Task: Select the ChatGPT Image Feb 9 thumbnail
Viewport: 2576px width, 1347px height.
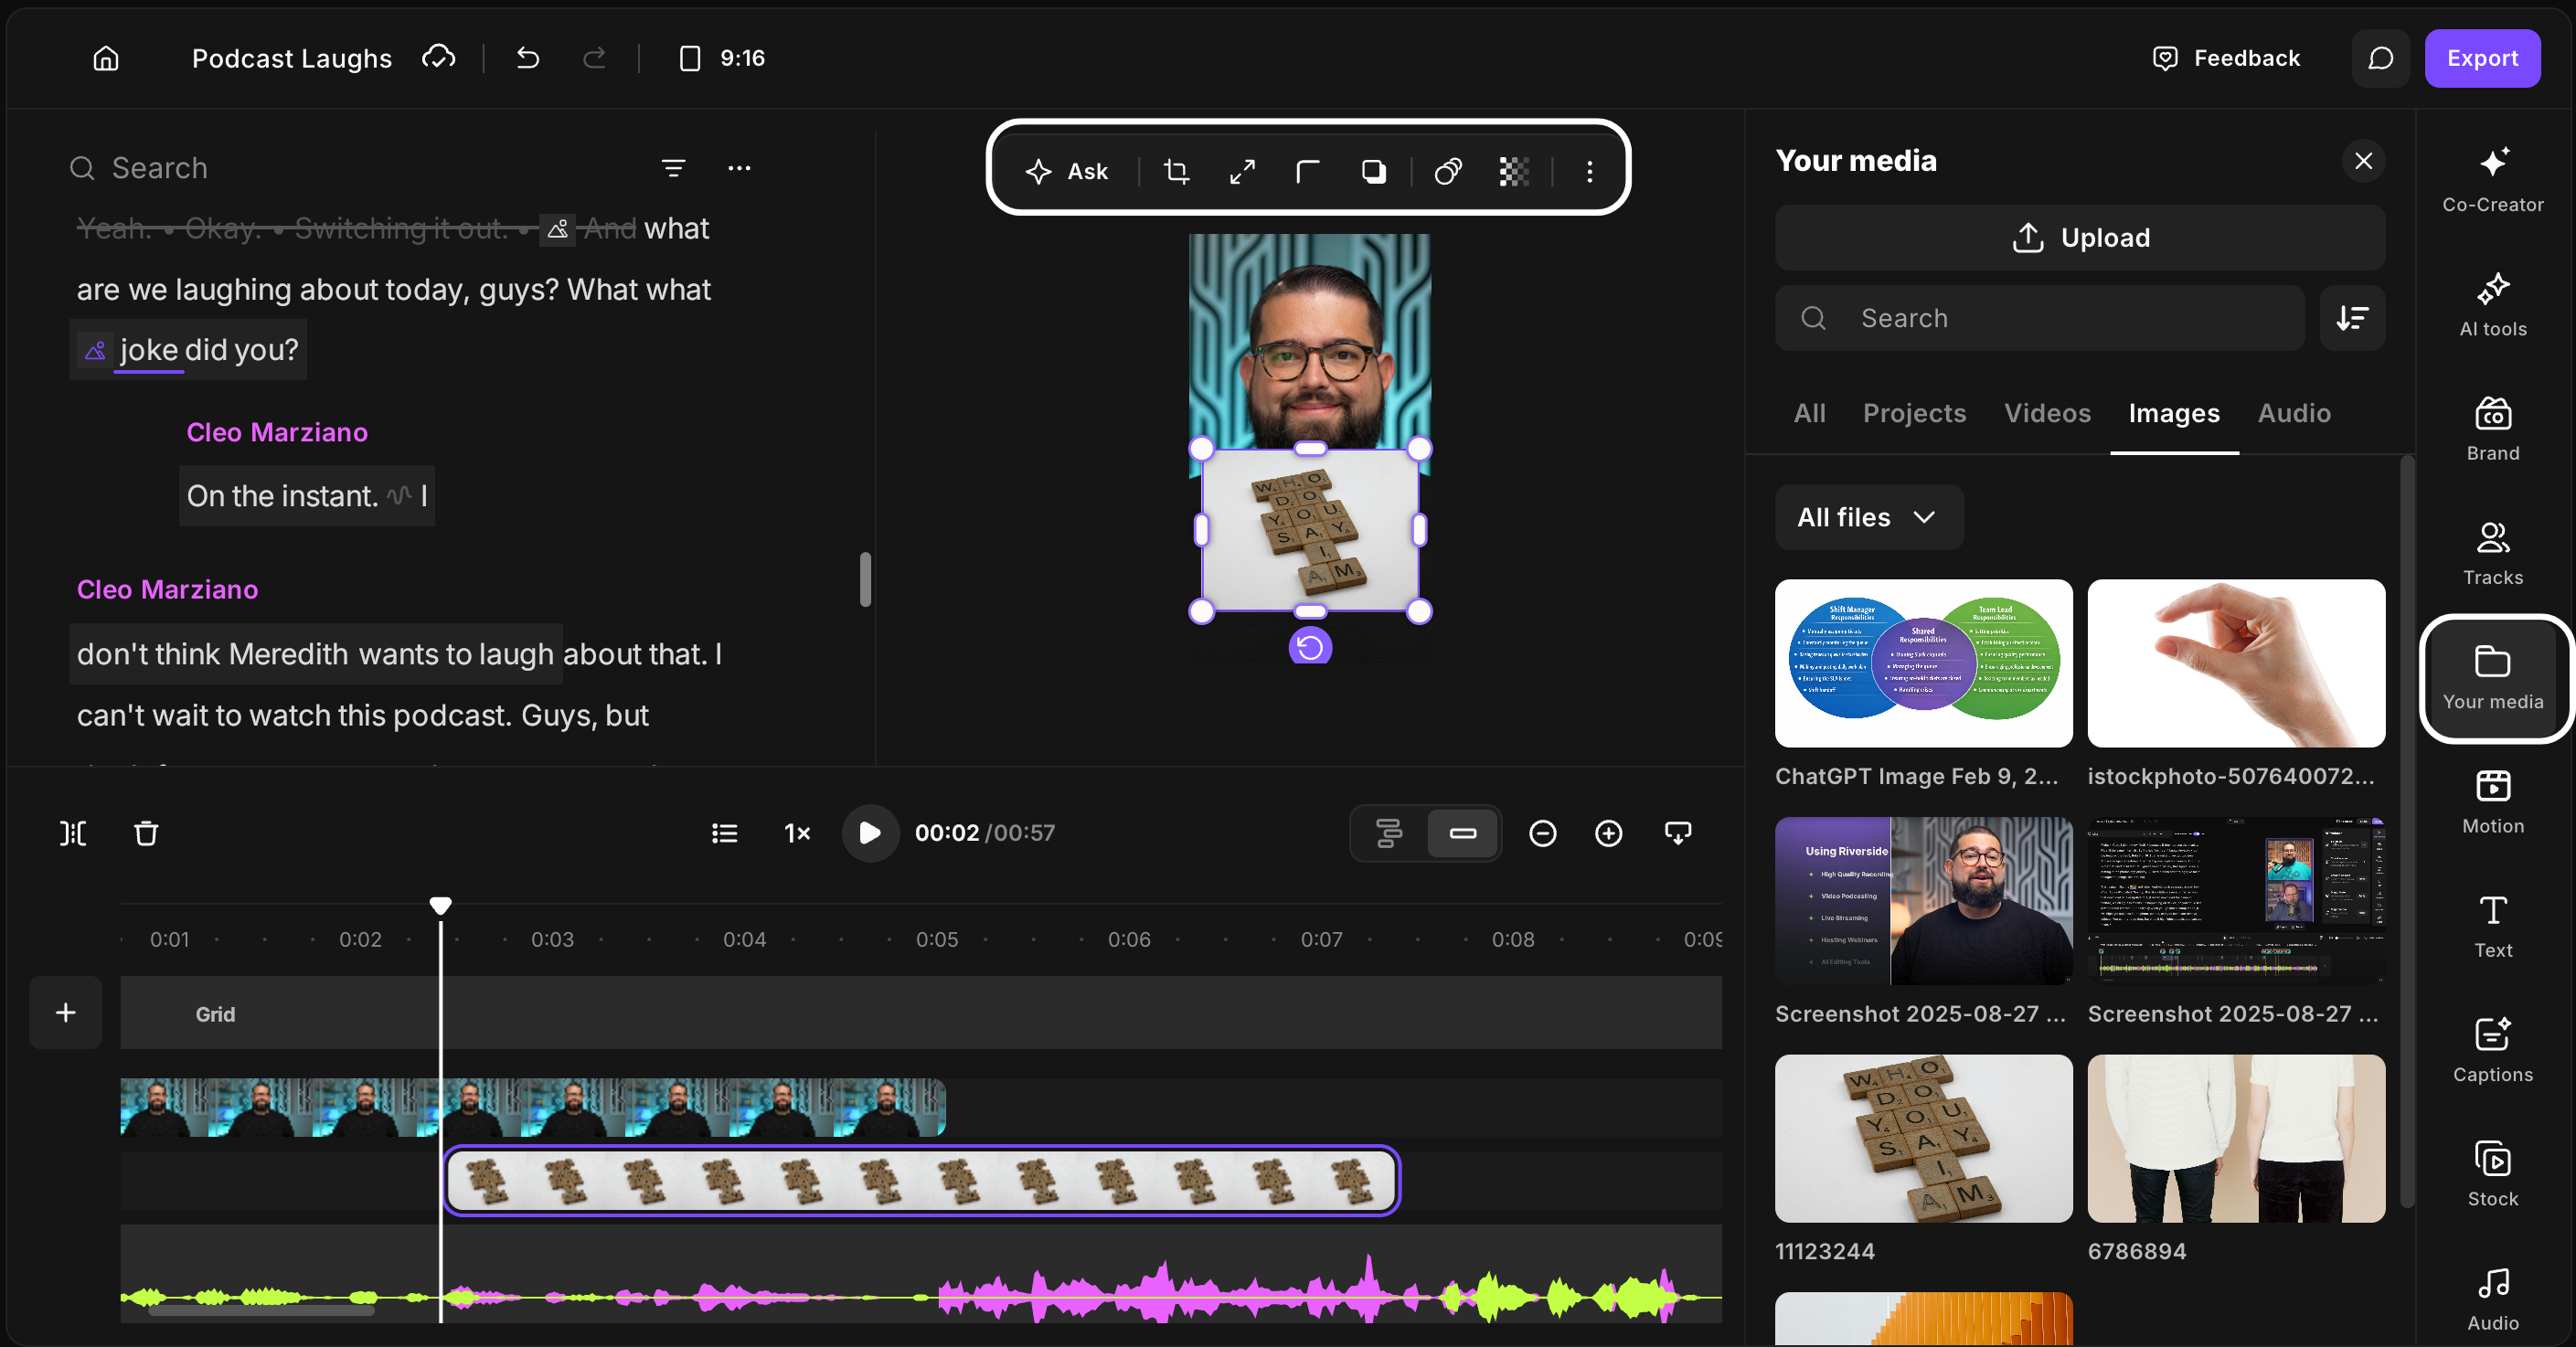Action: coord(1923,663)
